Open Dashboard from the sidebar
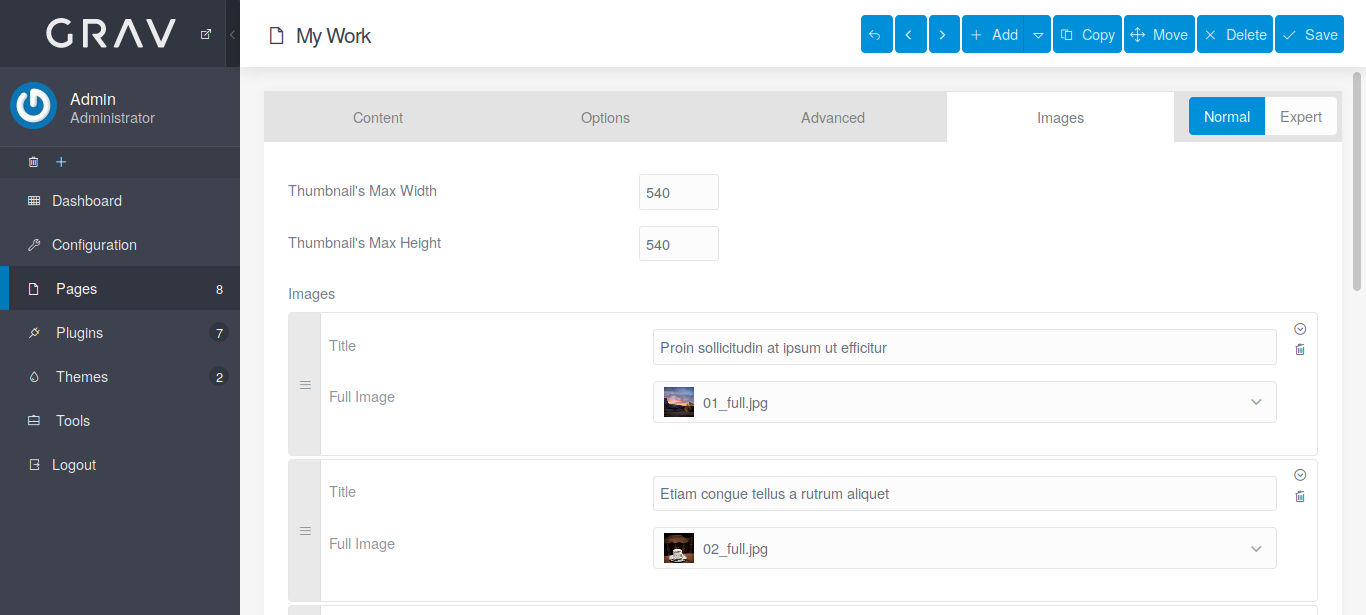 tap(120, 201)
